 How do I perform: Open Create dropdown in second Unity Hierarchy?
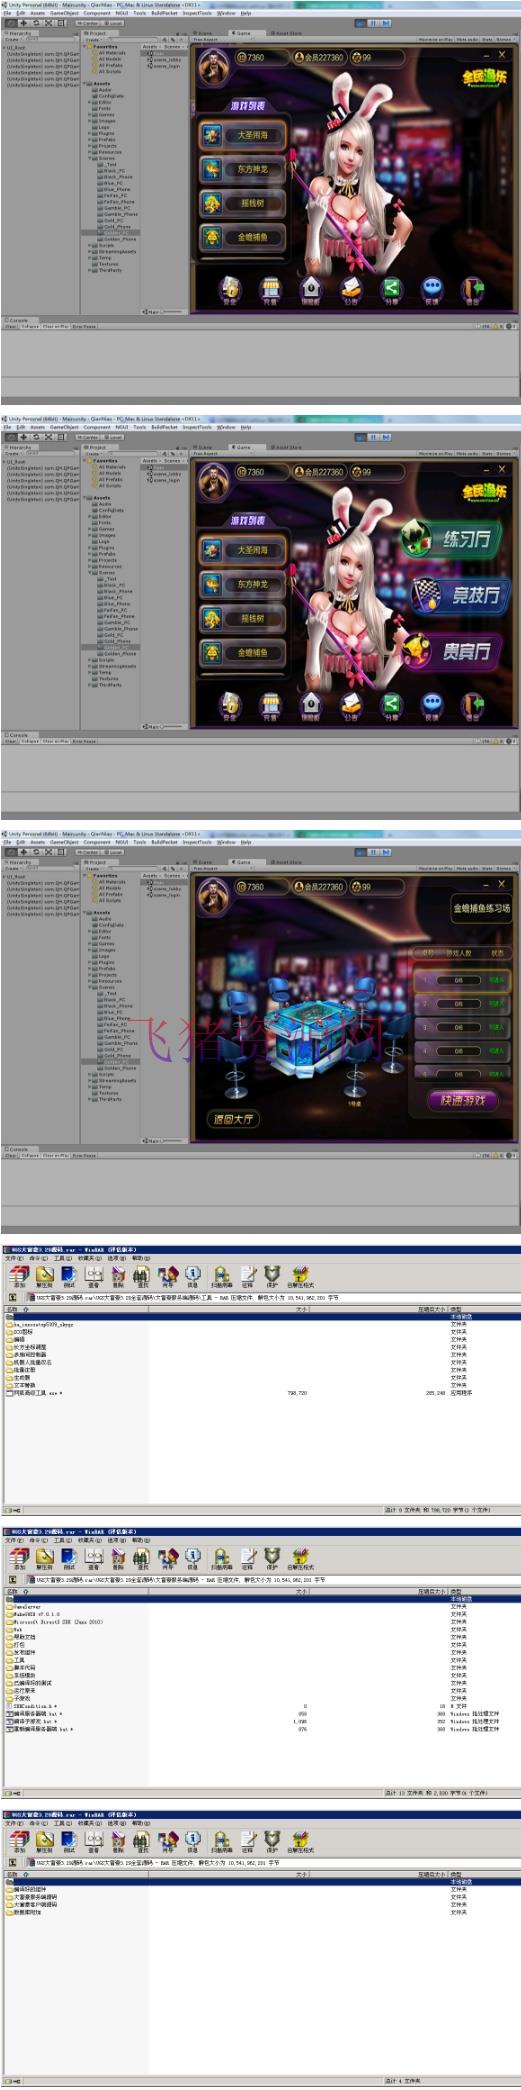tap(14, 454)
